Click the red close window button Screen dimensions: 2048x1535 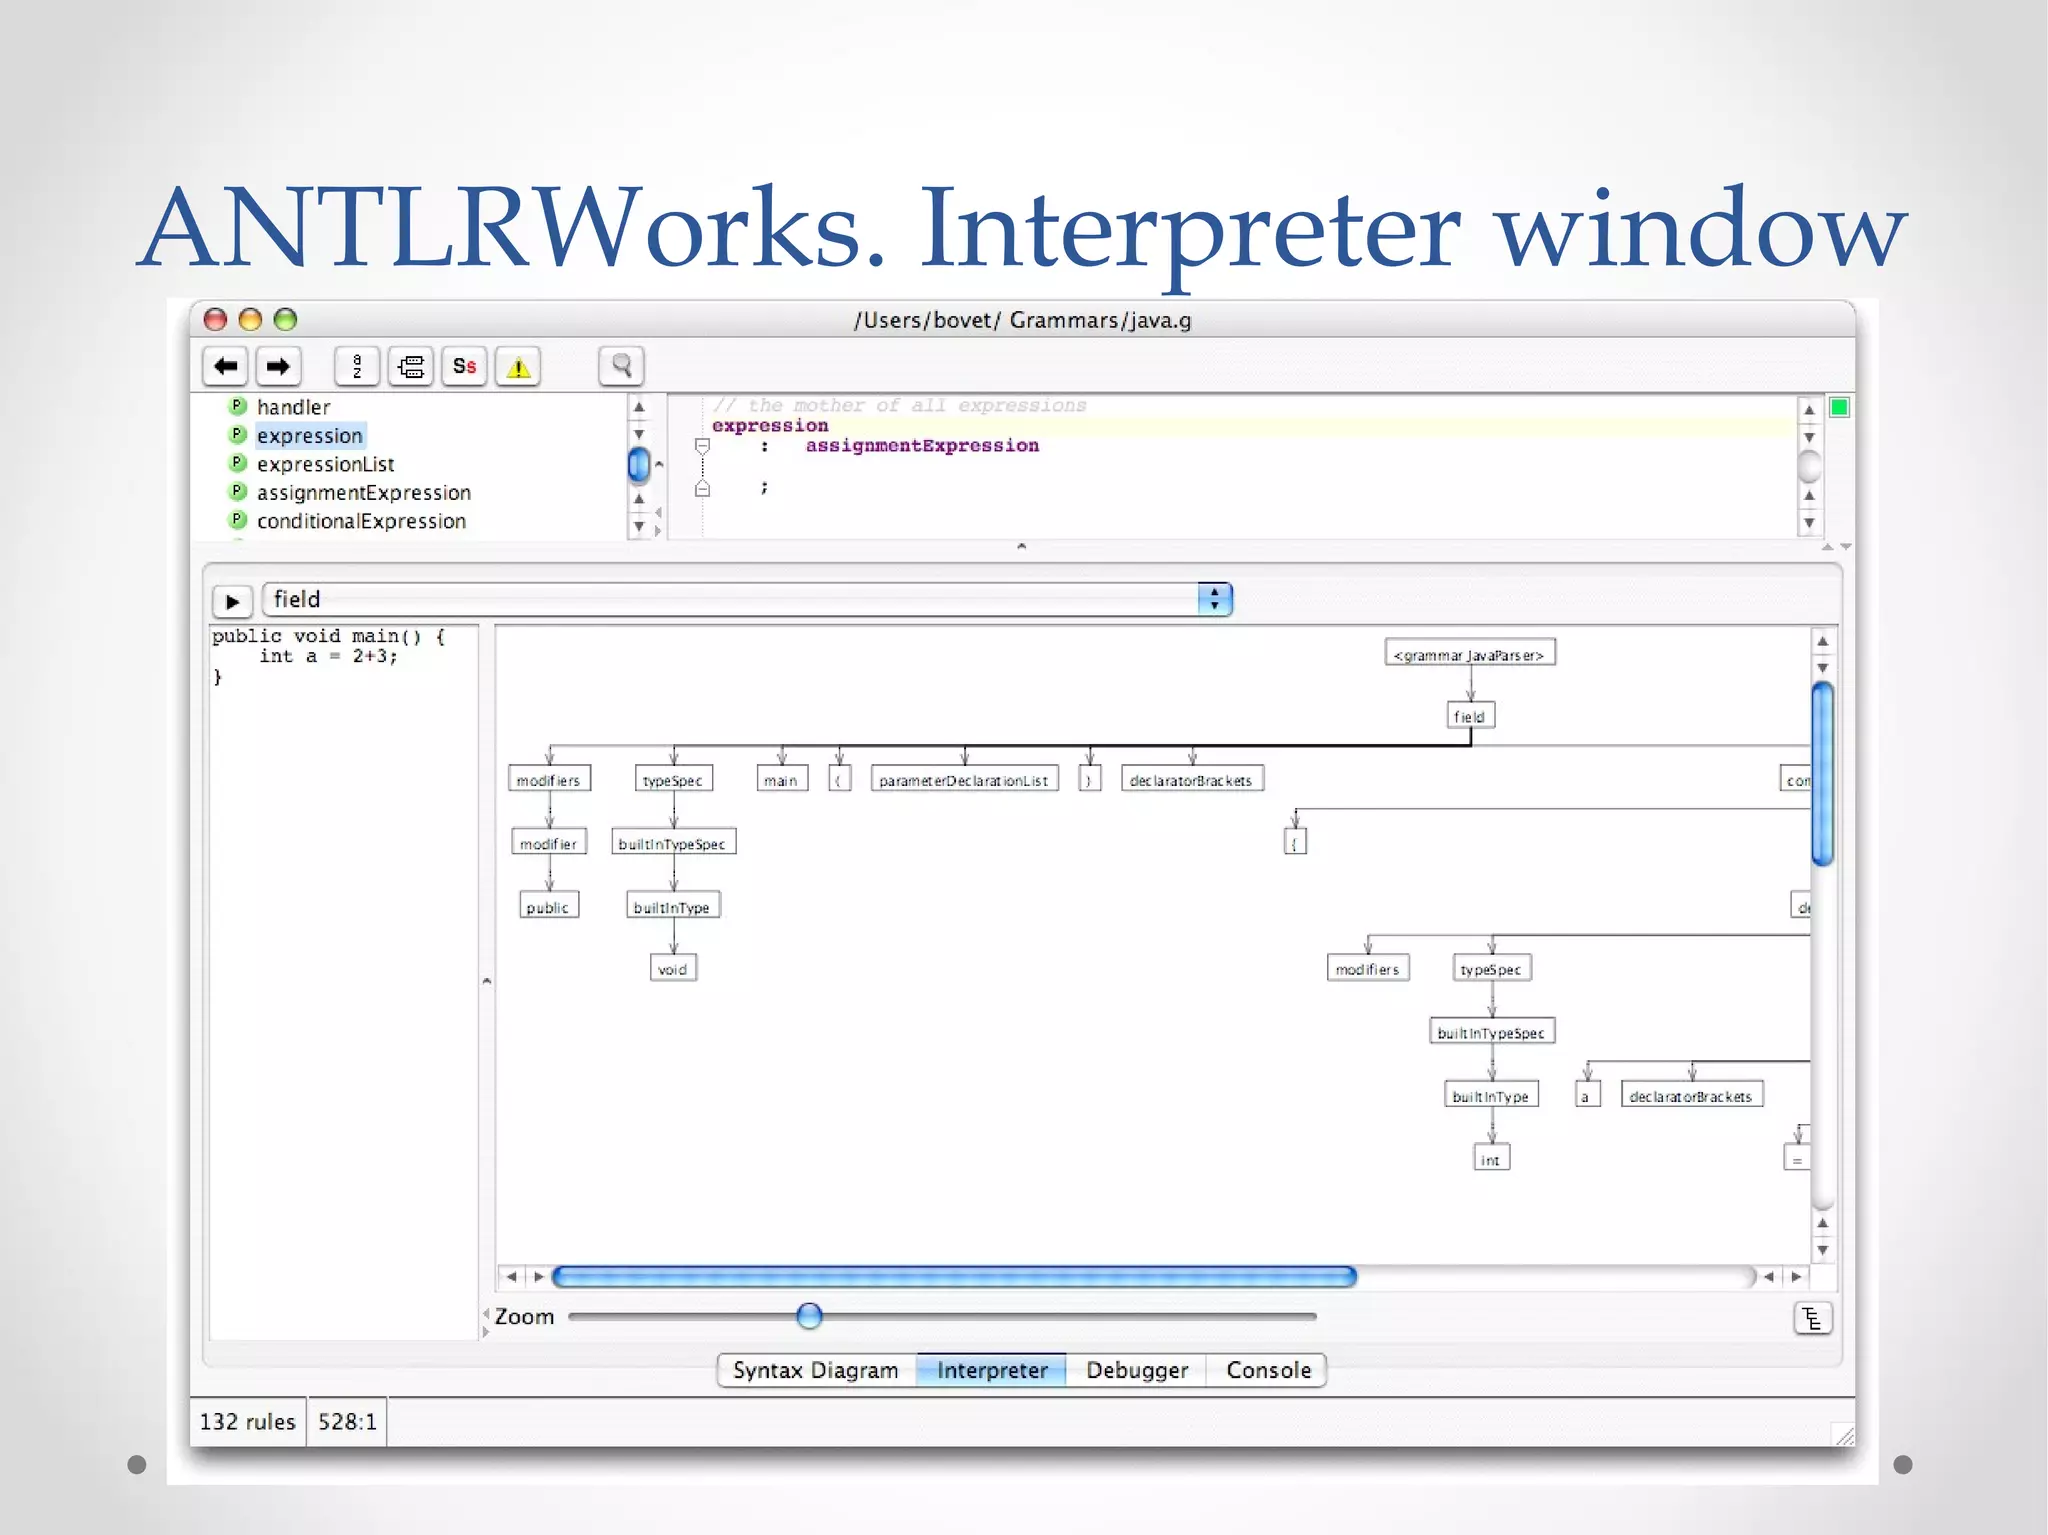click(x=215, y=320)
